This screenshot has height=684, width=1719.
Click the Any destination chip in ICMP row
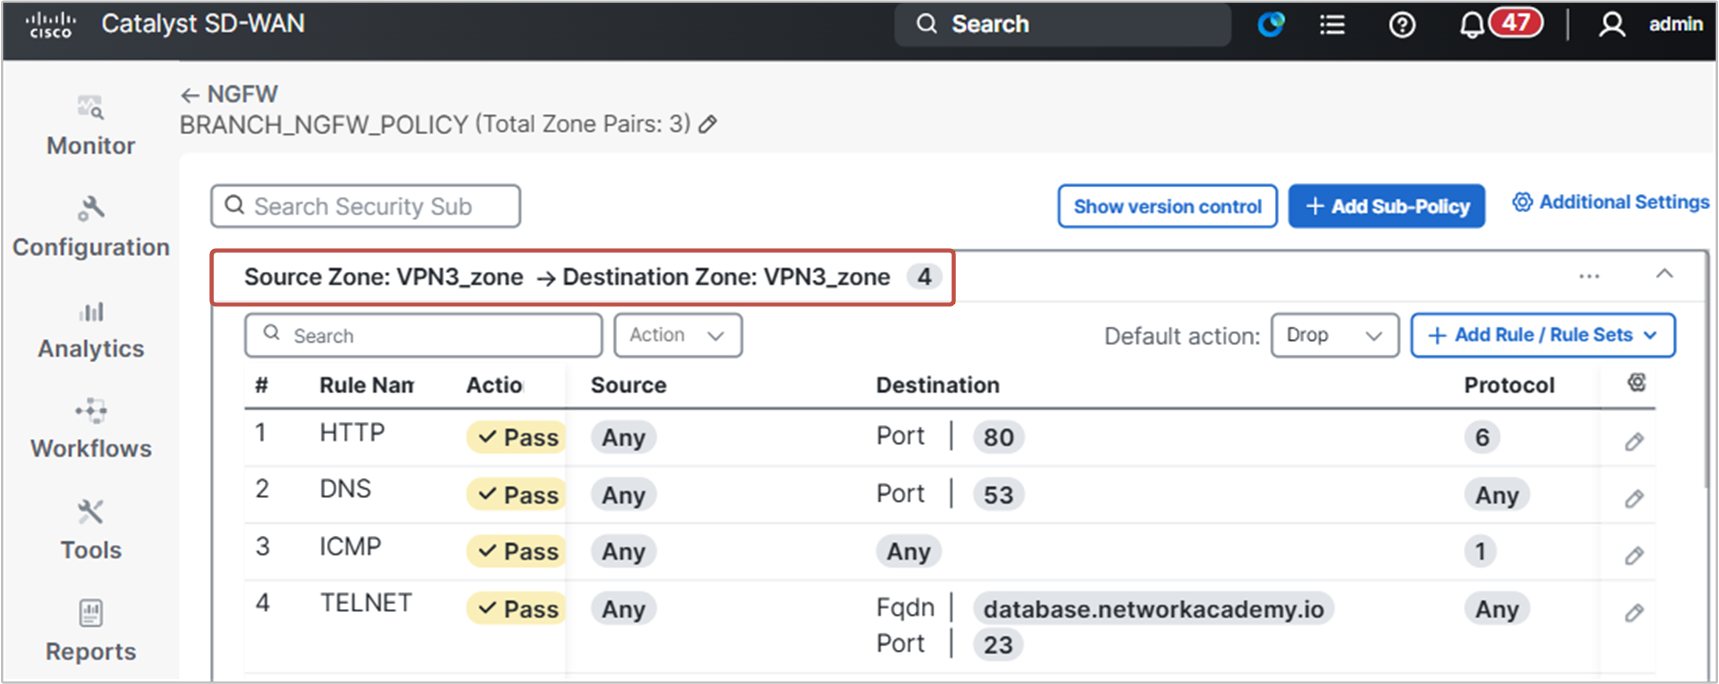pos(908,551)
